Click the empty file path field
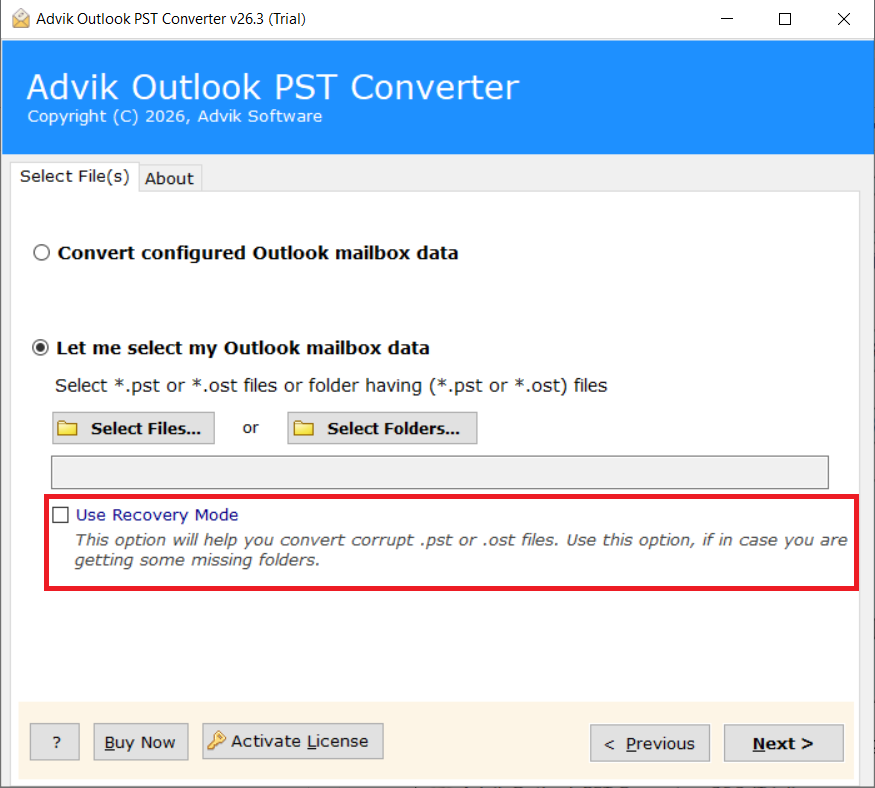 tap(440, 472)
